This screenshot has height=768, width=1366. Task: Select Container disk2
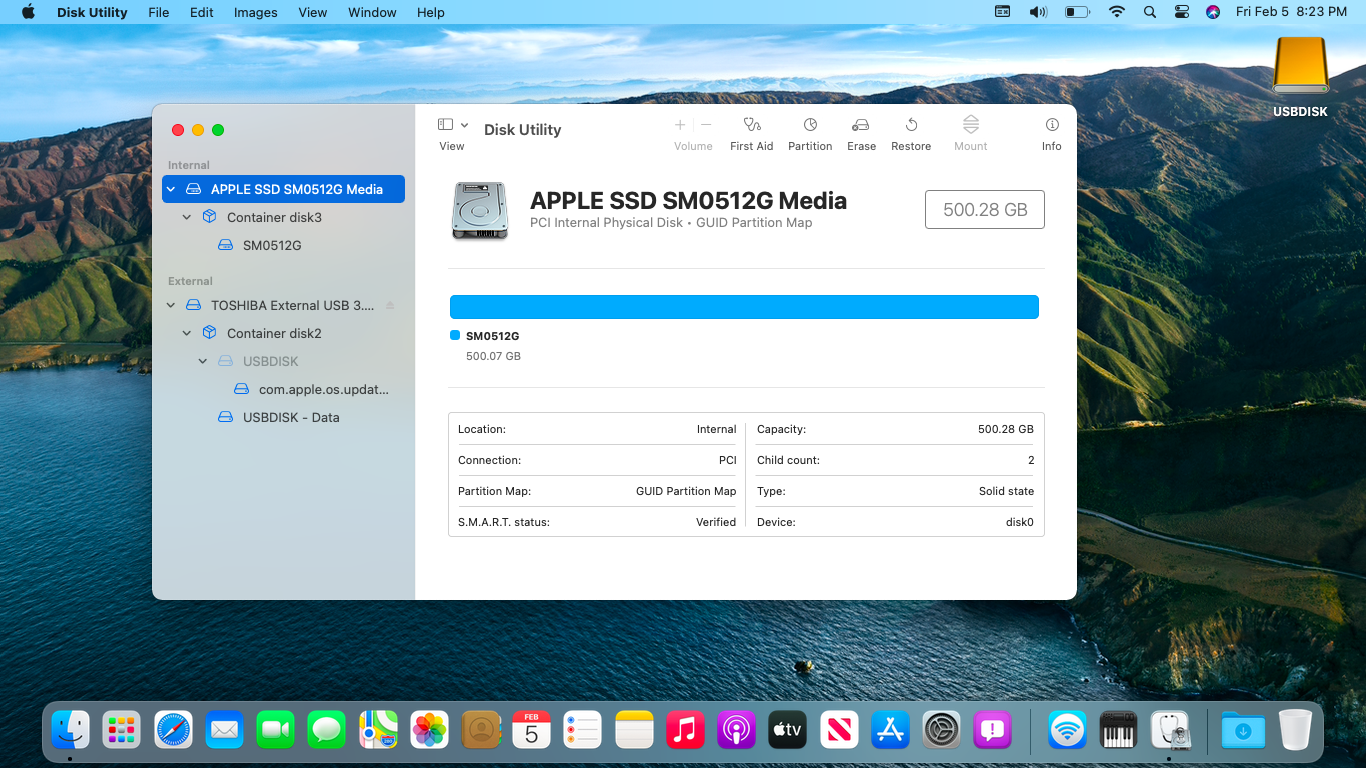click(x=274, y=333)
